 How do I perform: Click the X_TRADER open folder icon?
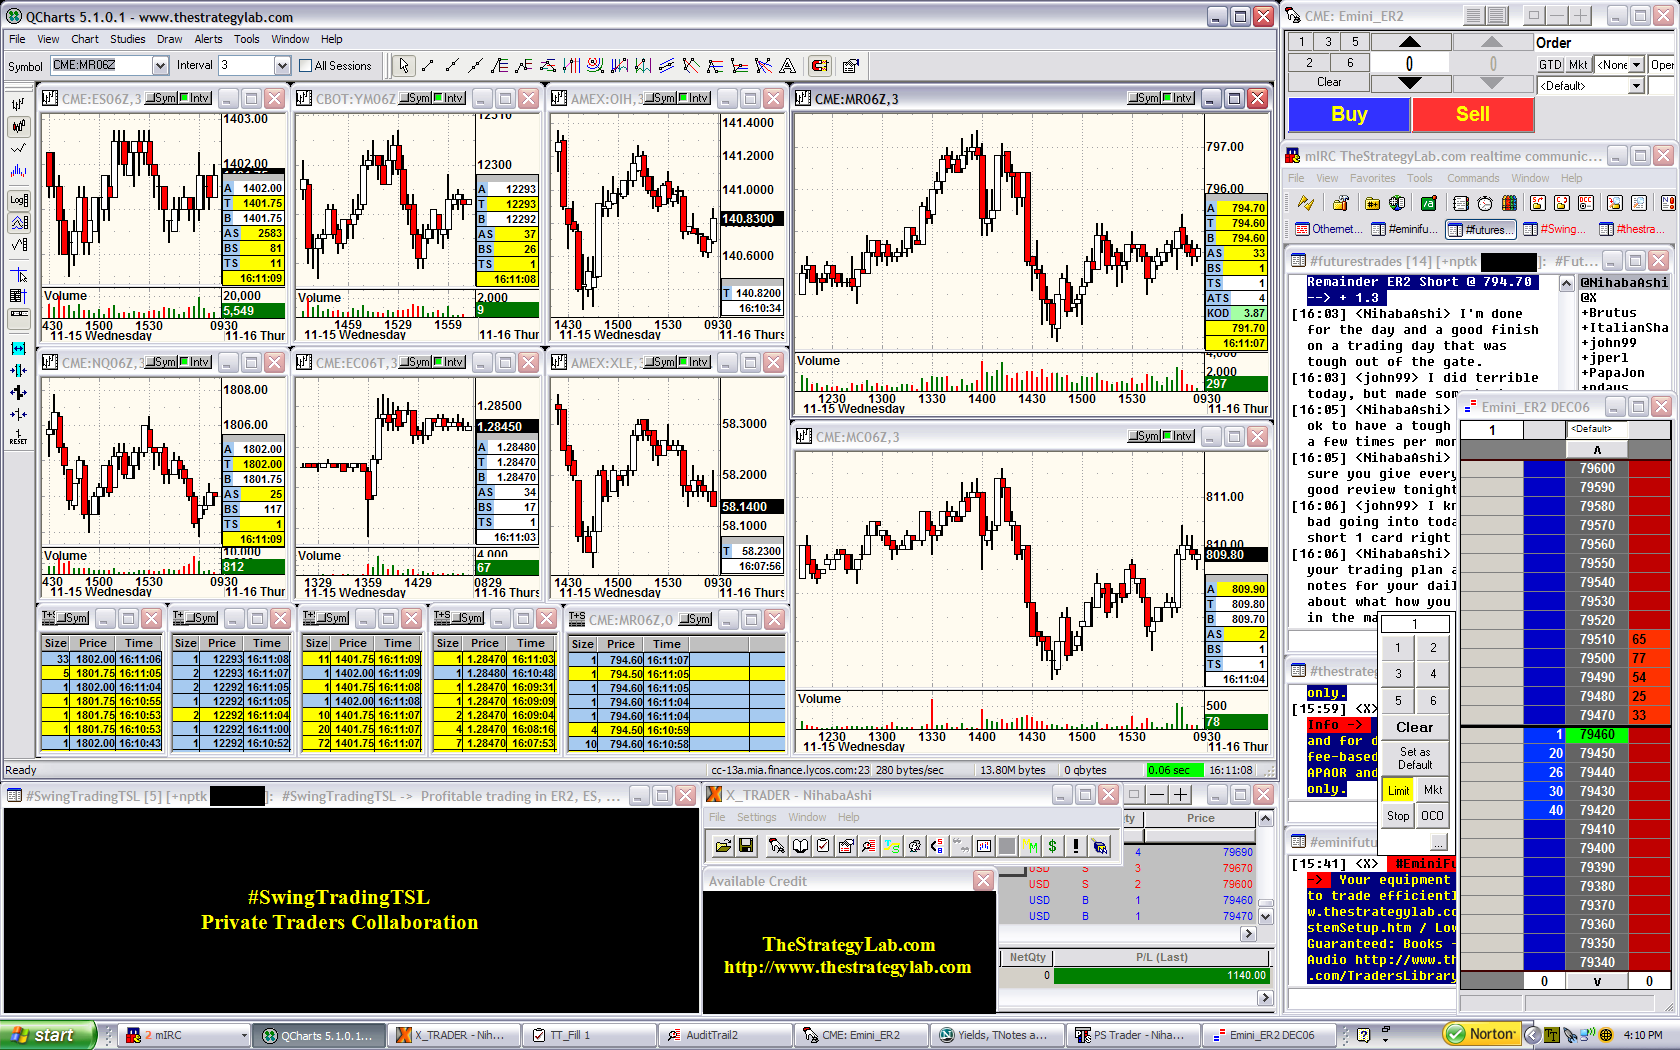pyautogui.click(x=723, y=846)
